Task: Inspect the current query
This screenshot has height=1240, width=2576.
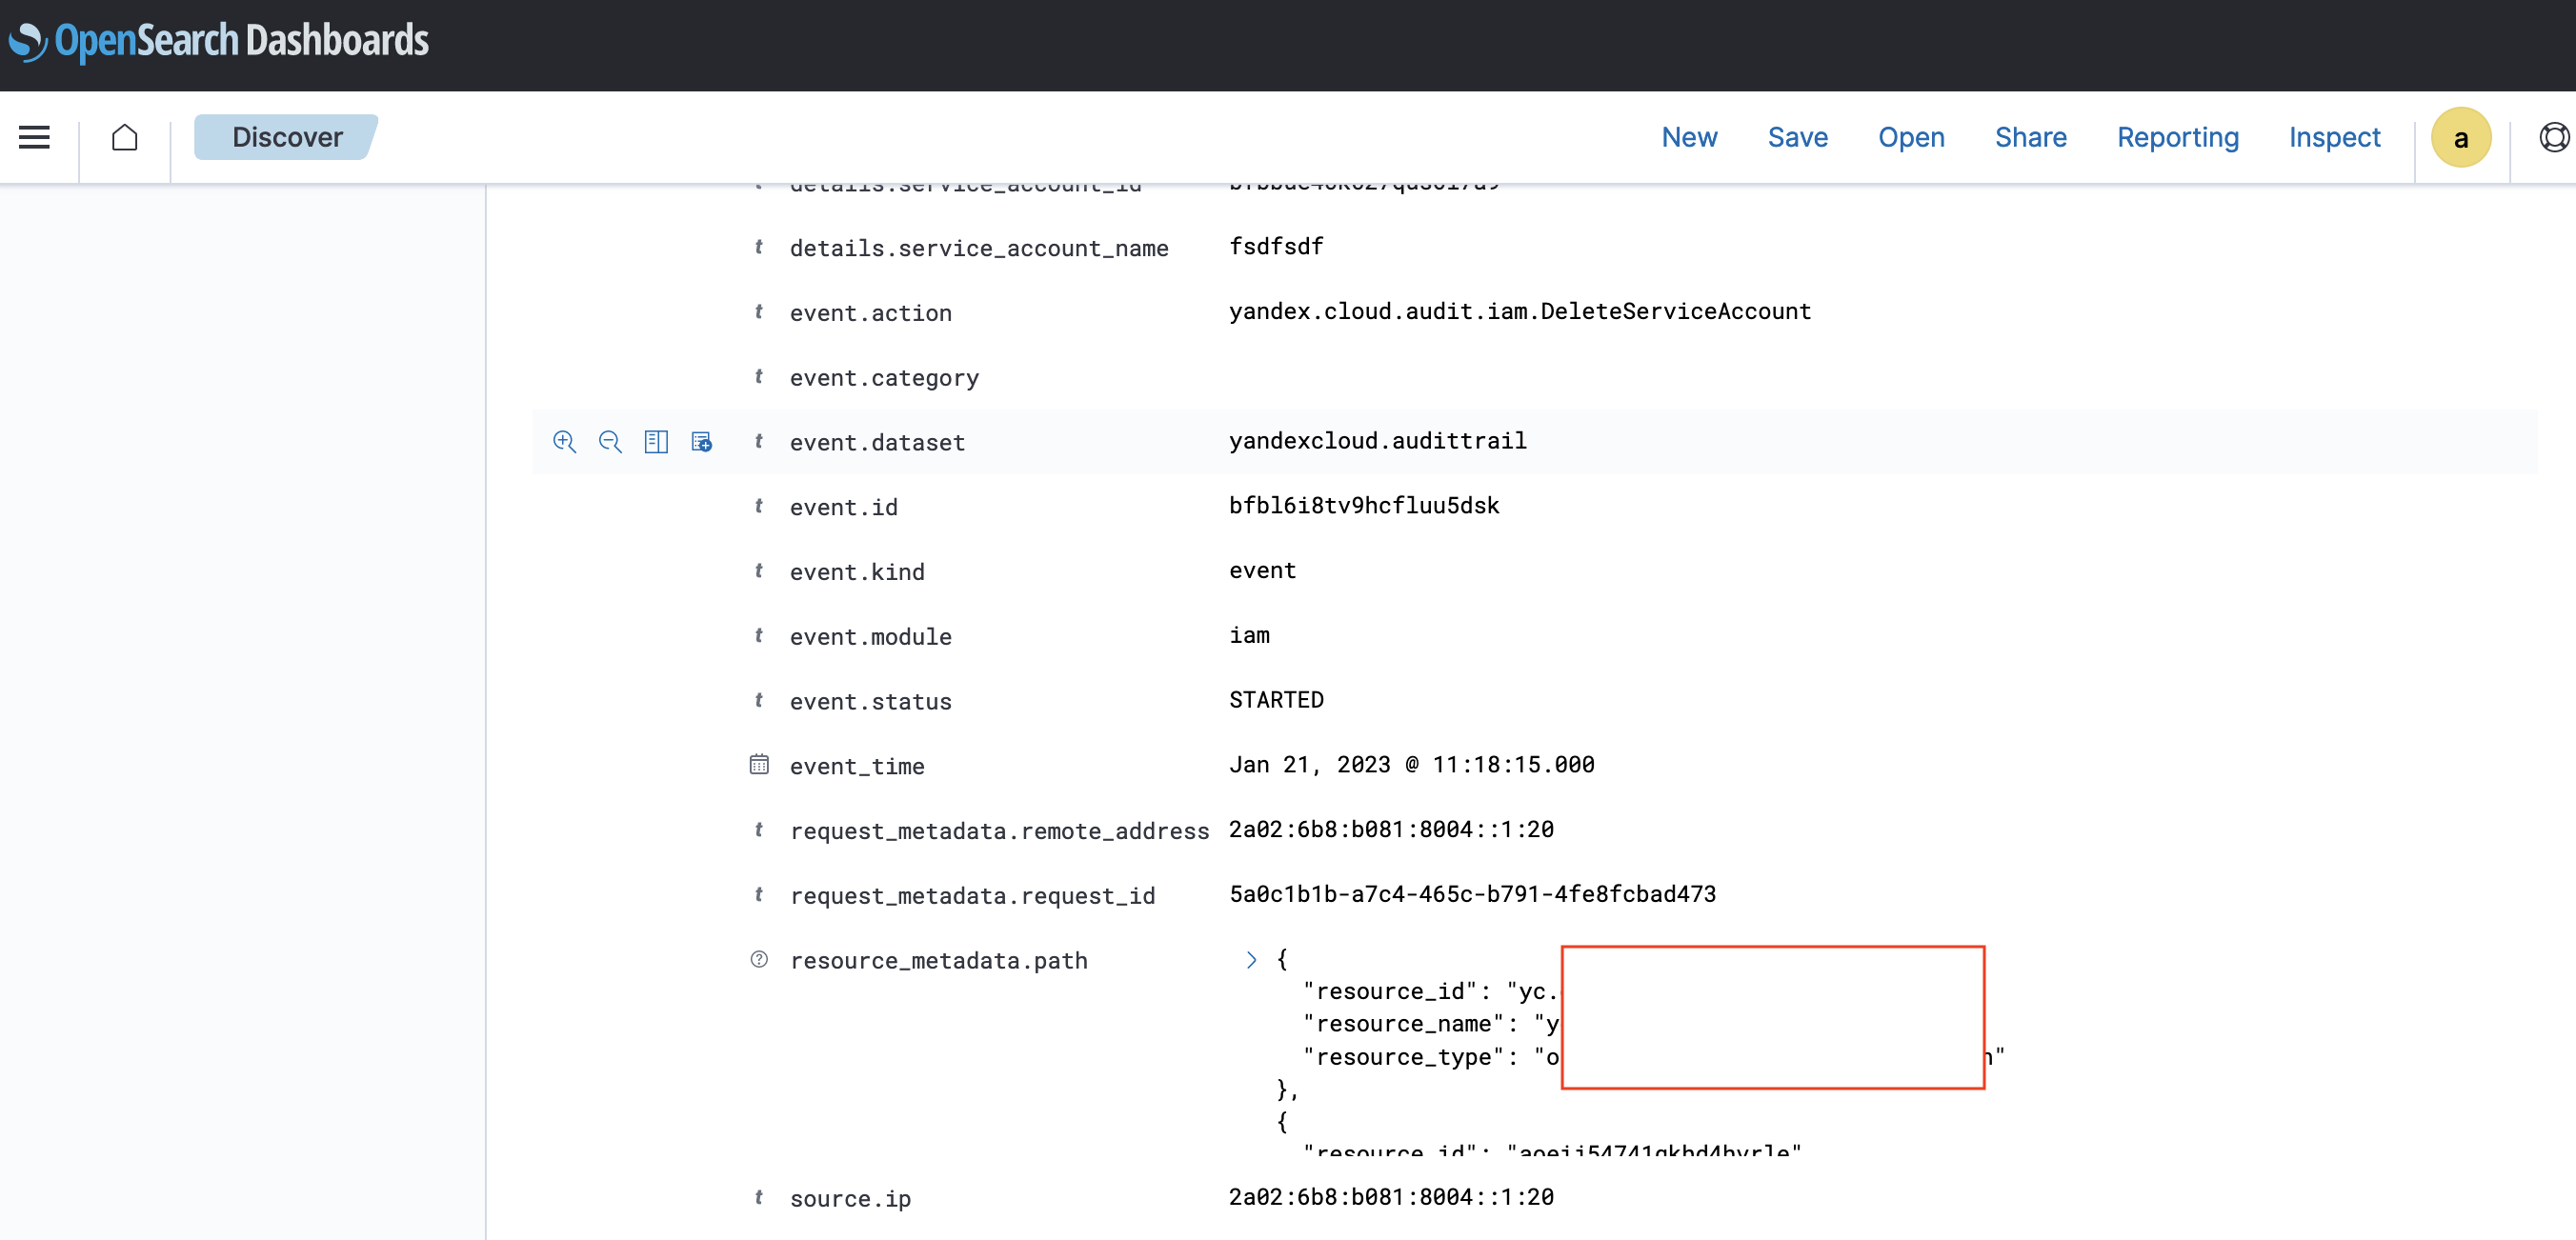Action: click(x=2335, y=137)
